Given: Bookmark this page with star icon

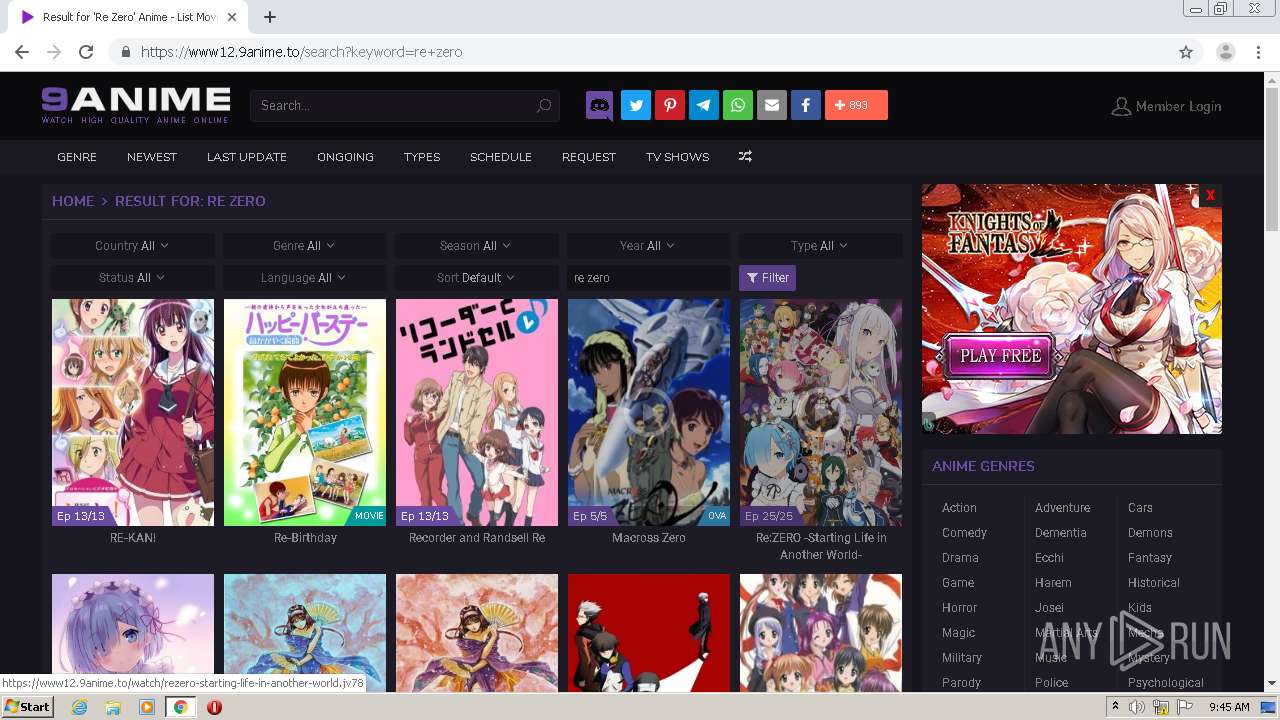Looking at the screenshot, I should click(1186, 52).
